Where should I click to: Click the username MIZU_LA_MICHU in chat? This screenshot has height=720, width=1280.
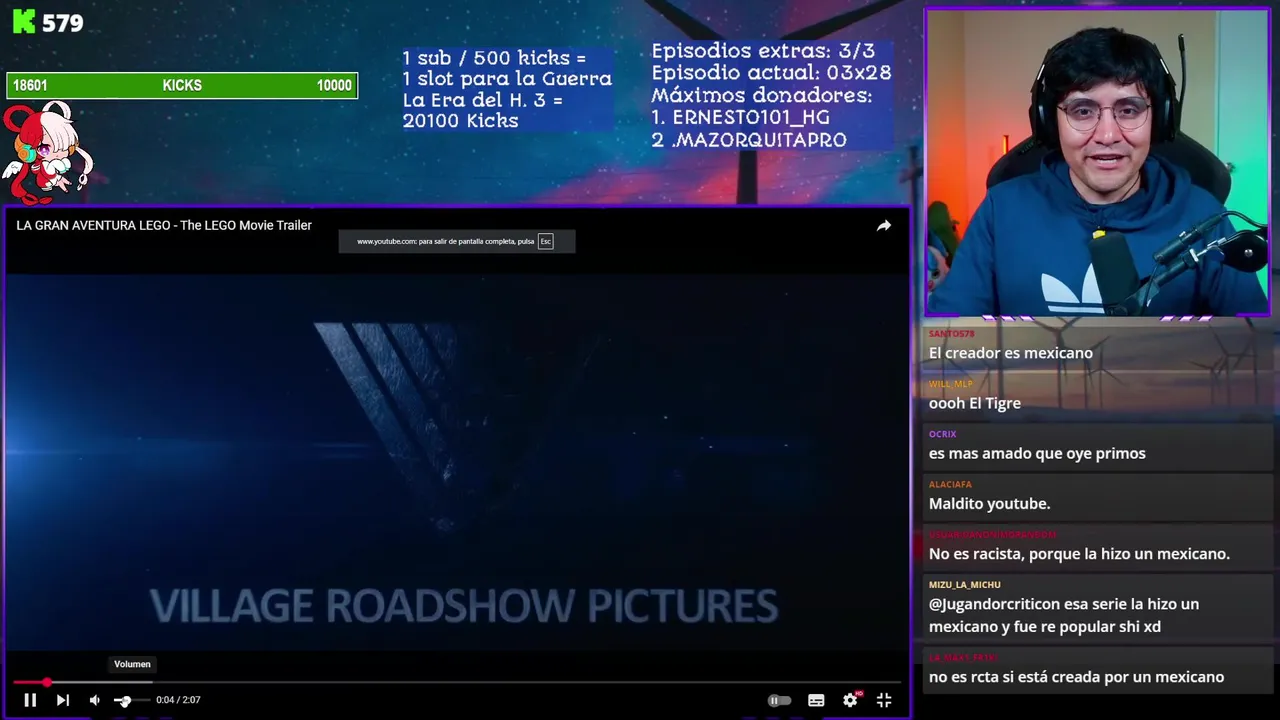pyautogui.click(x=964, y=585)
